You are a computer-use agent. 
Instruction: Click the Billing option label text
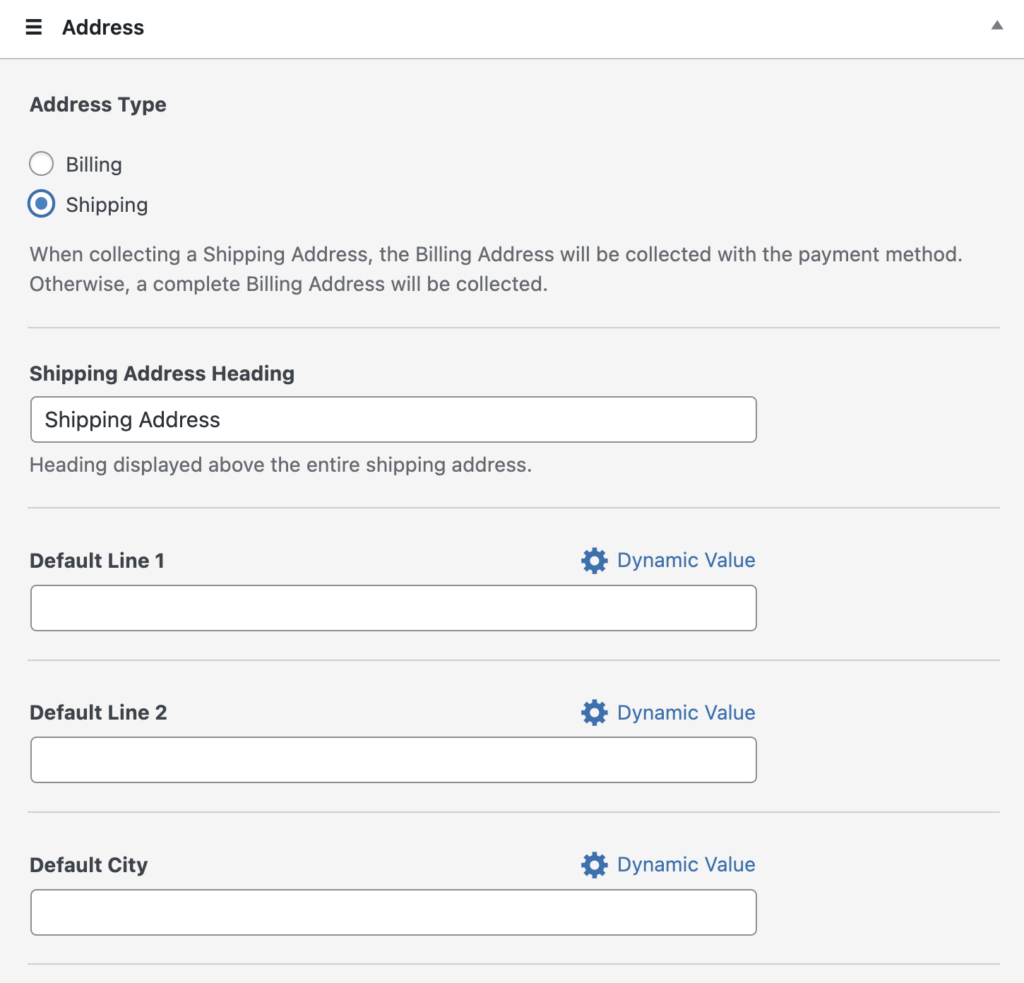(94, 165)
